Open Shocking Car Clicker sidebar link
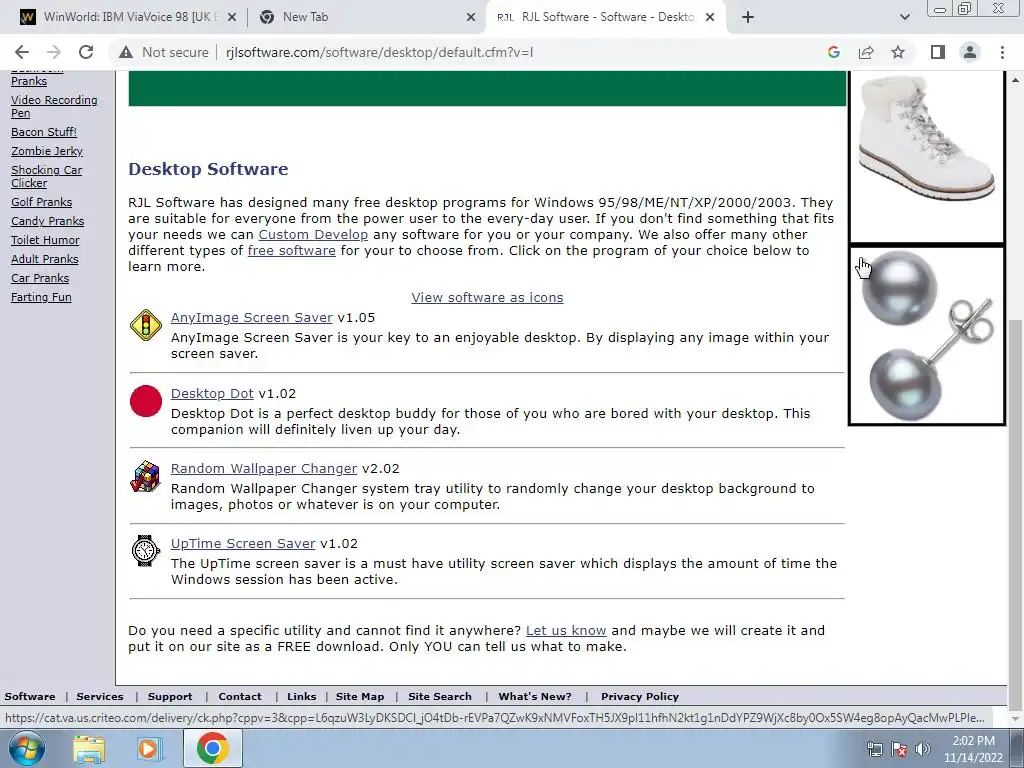1024x768 pixels. click(x=46, y=176)
